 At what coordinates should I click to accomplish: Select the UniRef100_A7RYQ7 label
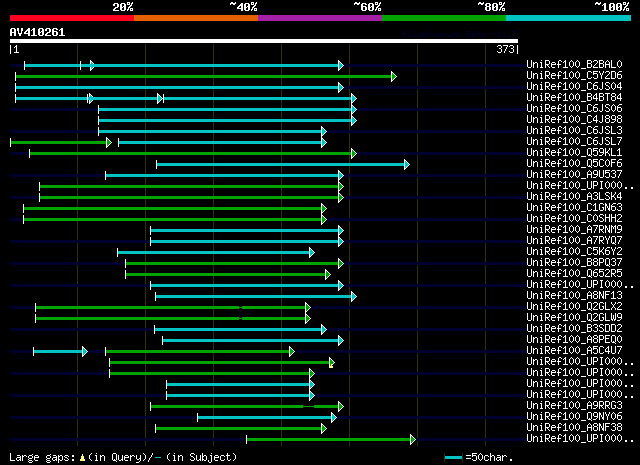pyautogui.click(x=574, y=241)
